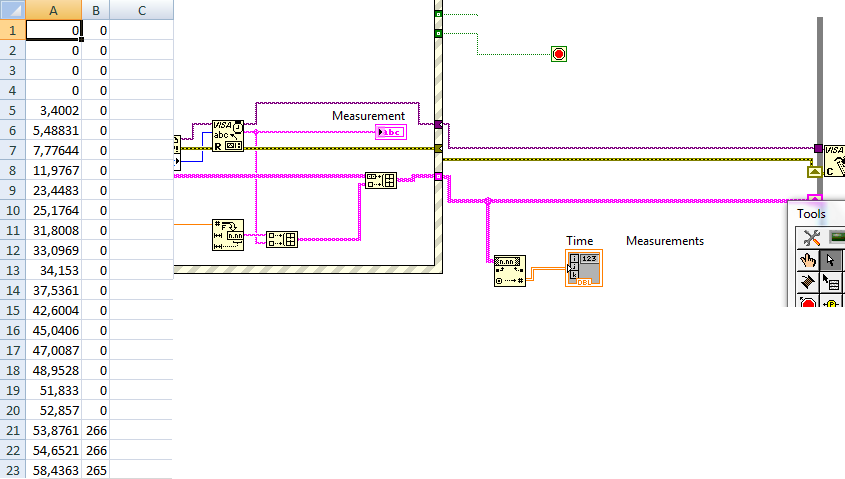Click the Measurements label
This screenshot has height=479, width=845.
pyautogui.click(x=665, y=241)
